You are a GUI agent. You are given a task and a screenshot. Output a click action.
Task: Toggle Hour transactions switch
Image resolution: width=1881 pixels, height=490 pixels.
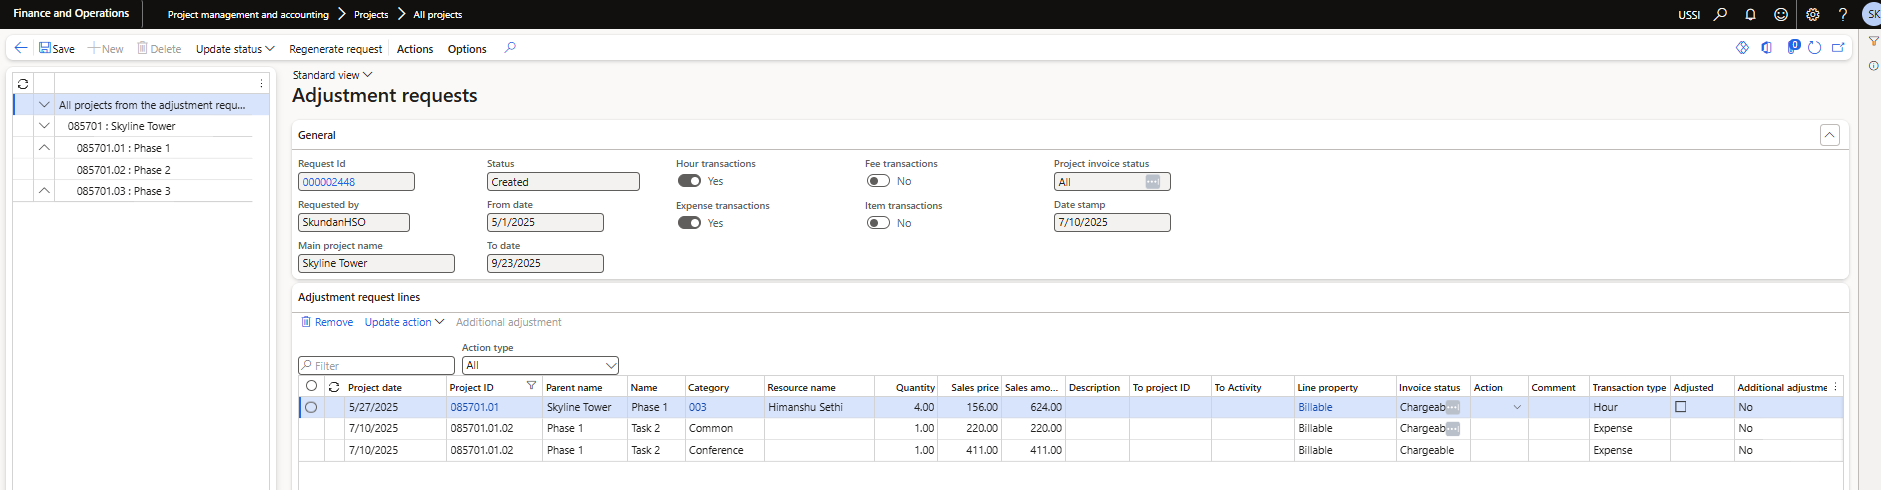click(x=689, y=181)
